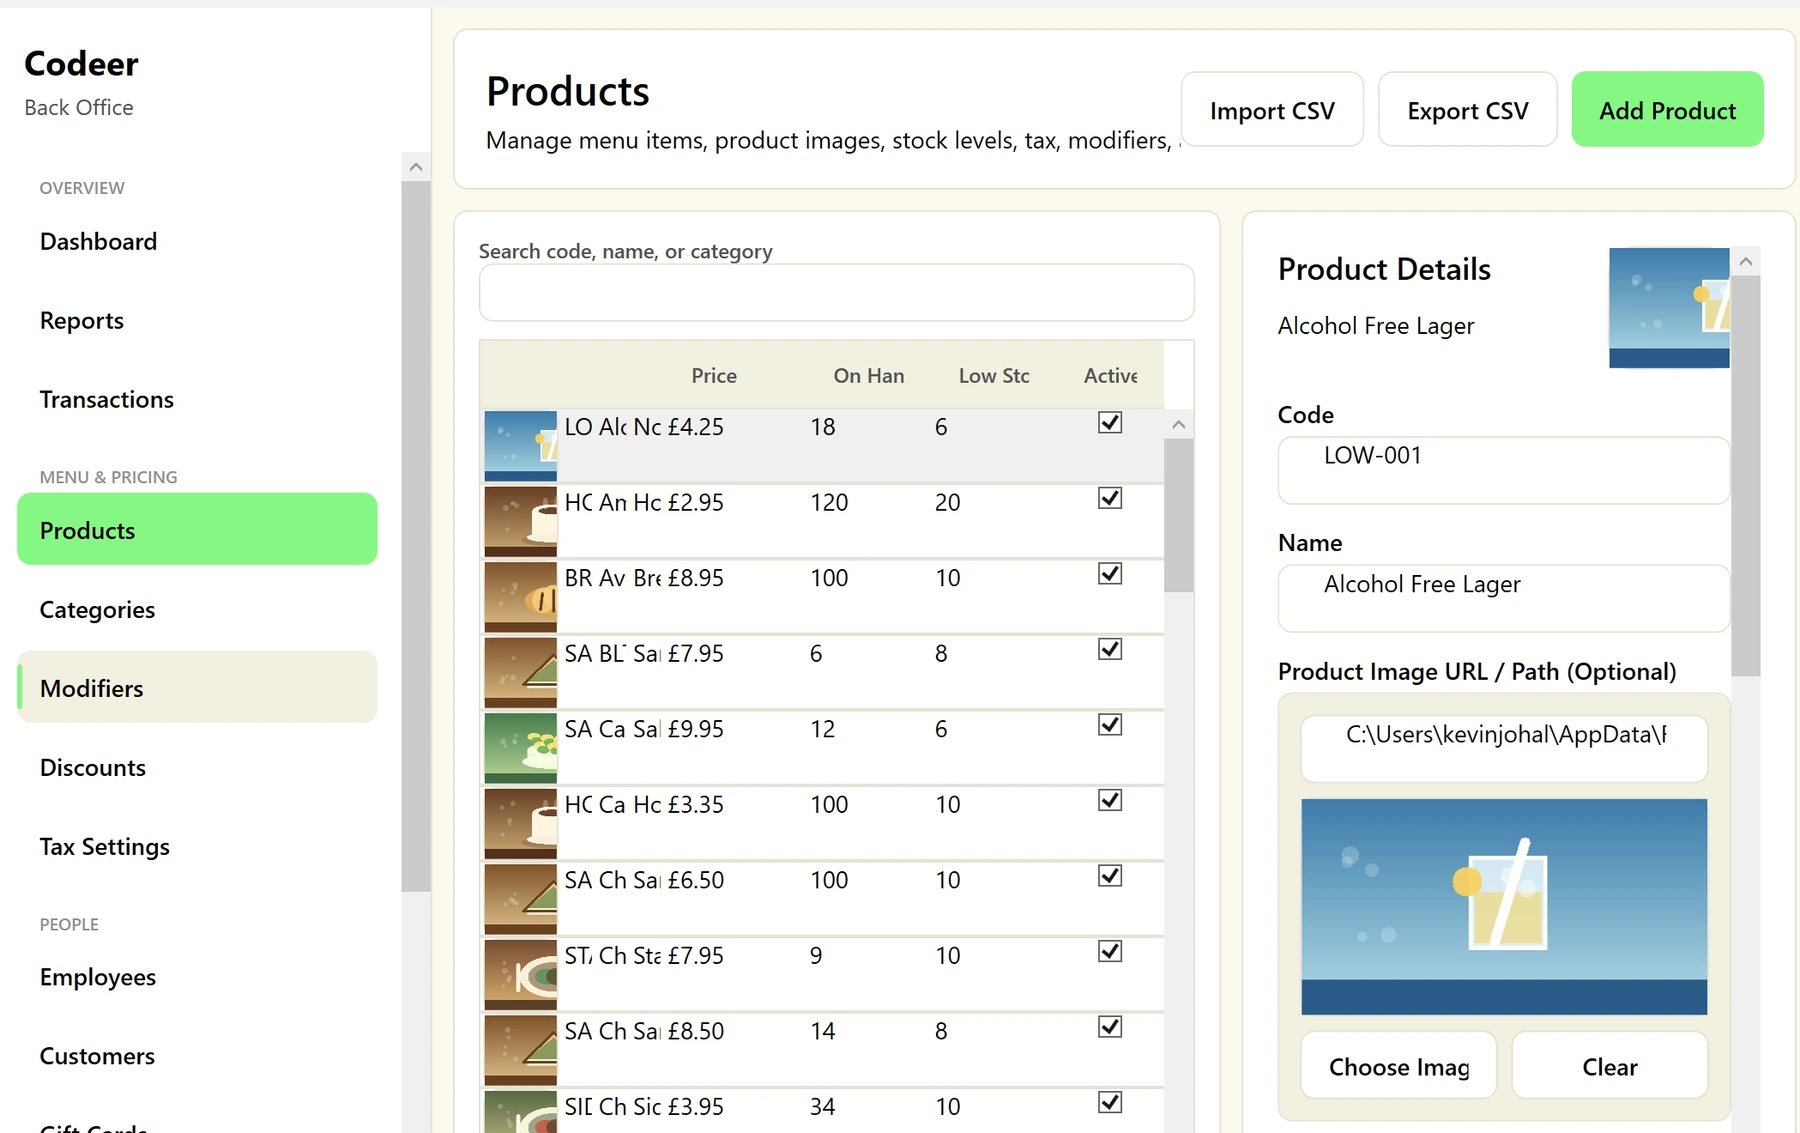Select the £7.95 starter product thumbnail
The image size is (1800, 1133).
click(x=520, y=974)
